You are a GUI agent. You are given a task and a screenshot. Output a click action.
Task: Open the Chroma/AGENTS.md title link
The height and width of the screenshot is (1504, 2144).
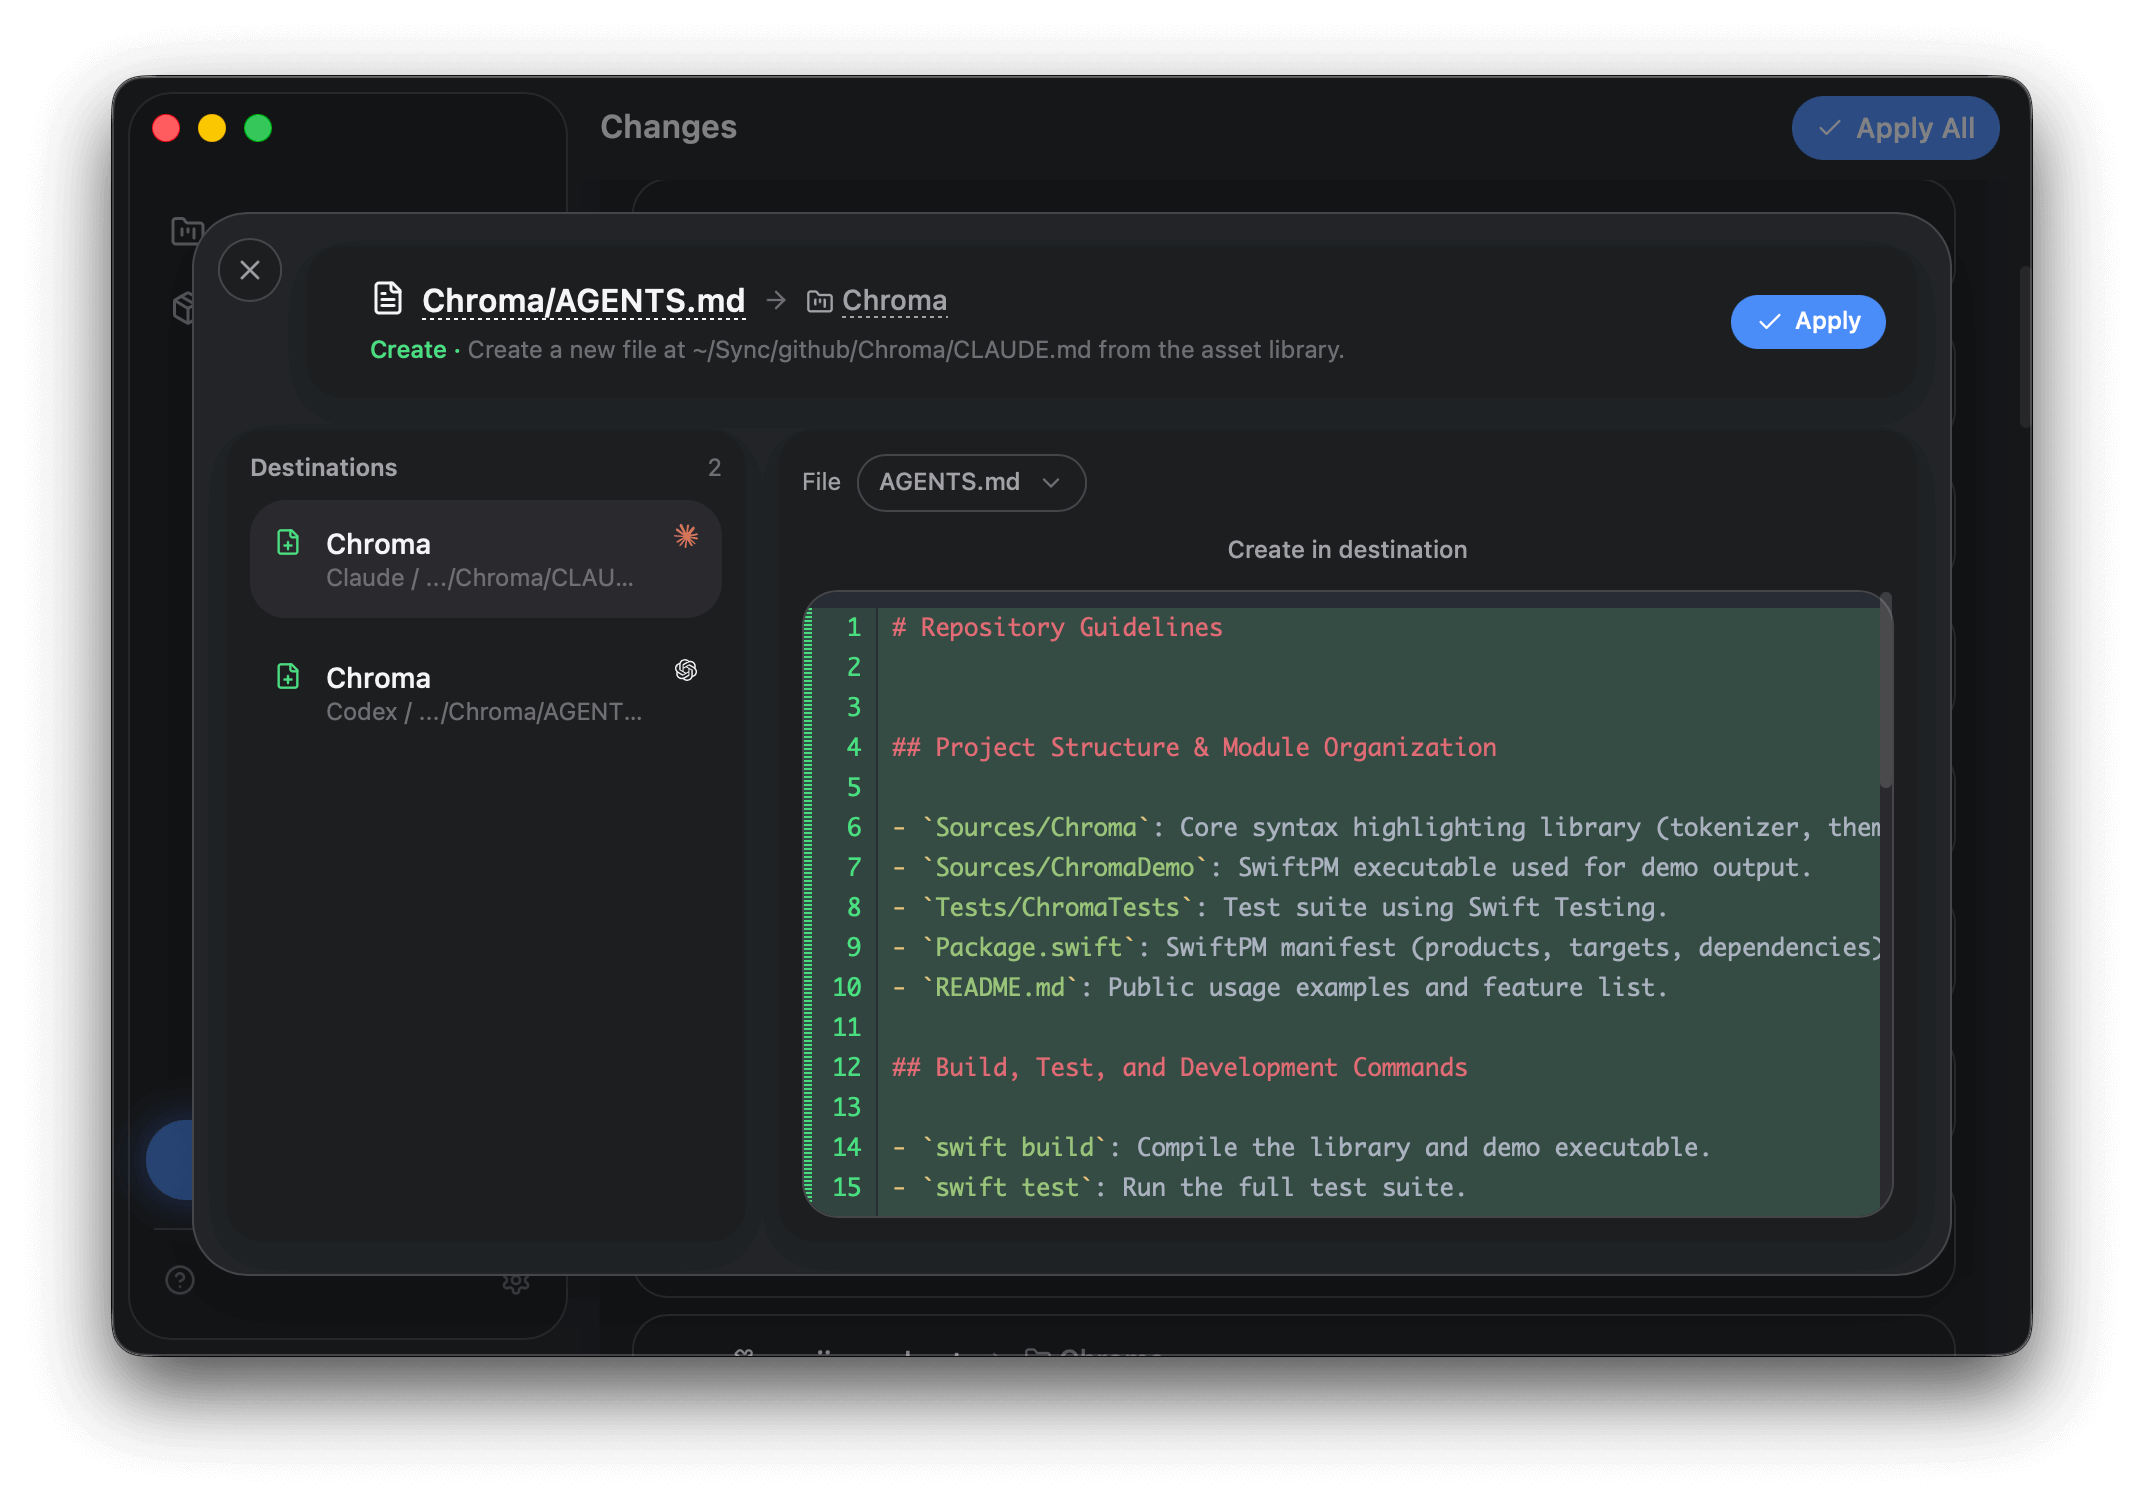(583, 300)
